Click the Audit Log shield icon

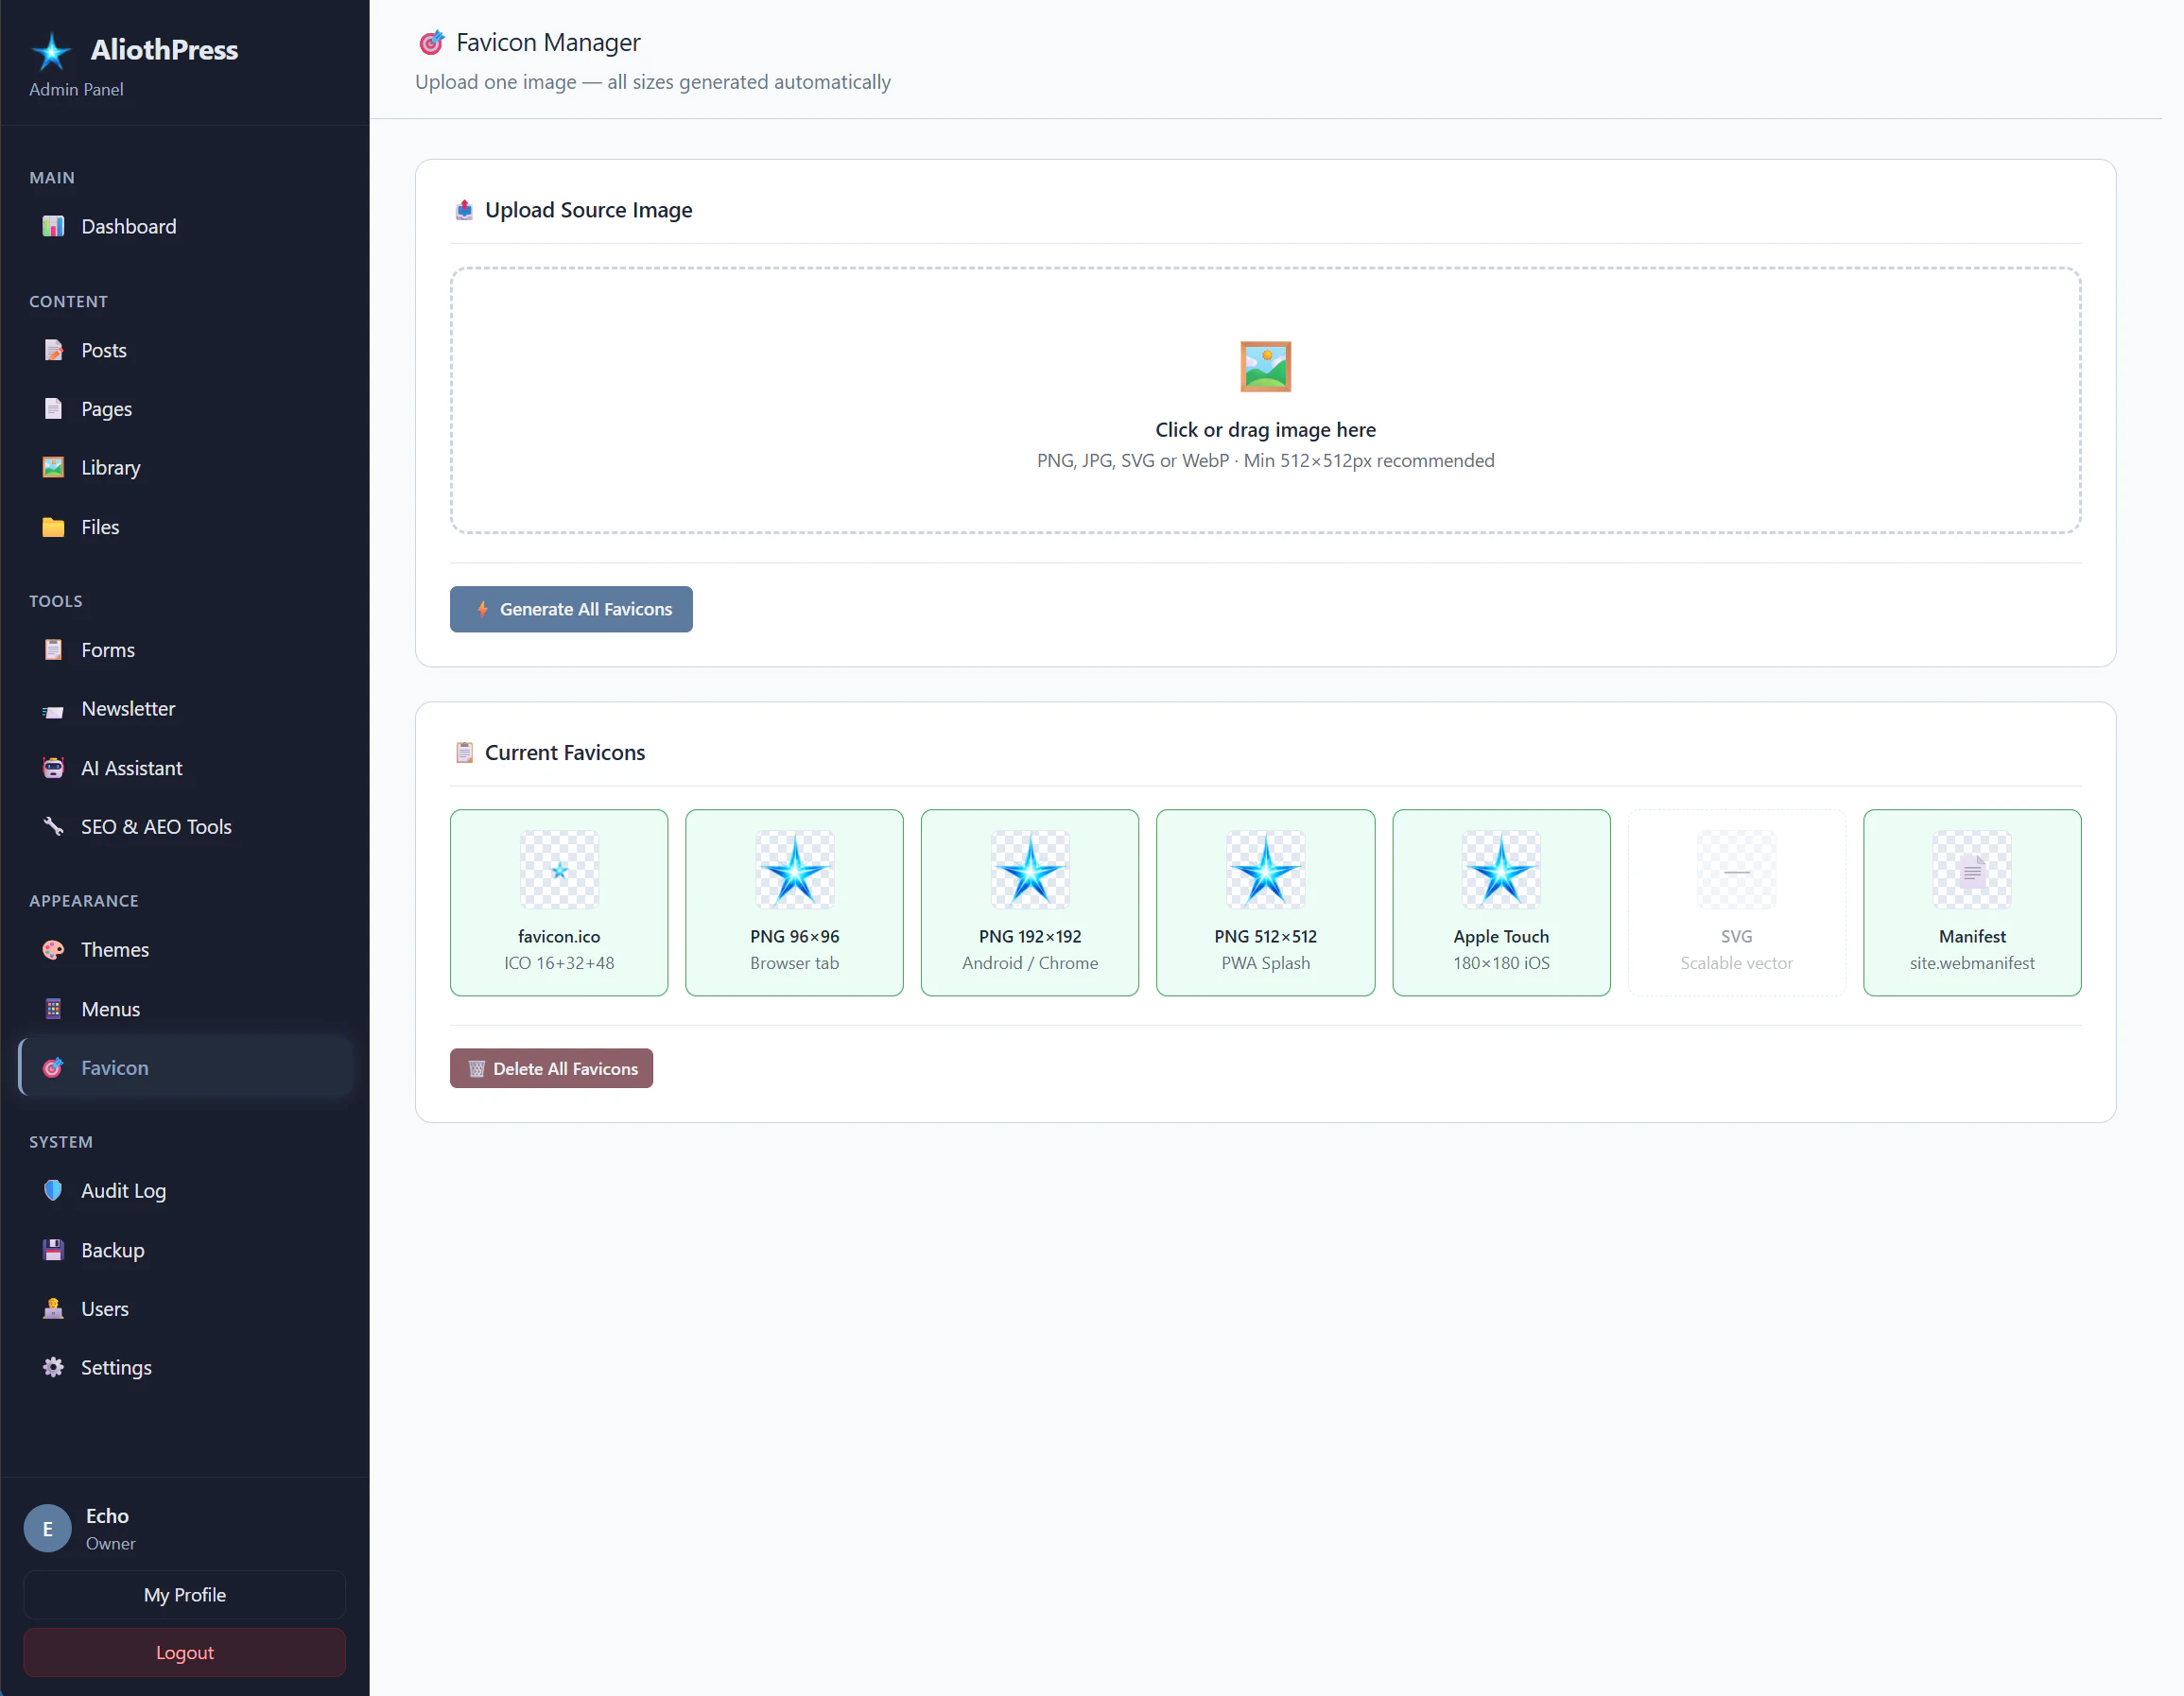(53, 1190)
